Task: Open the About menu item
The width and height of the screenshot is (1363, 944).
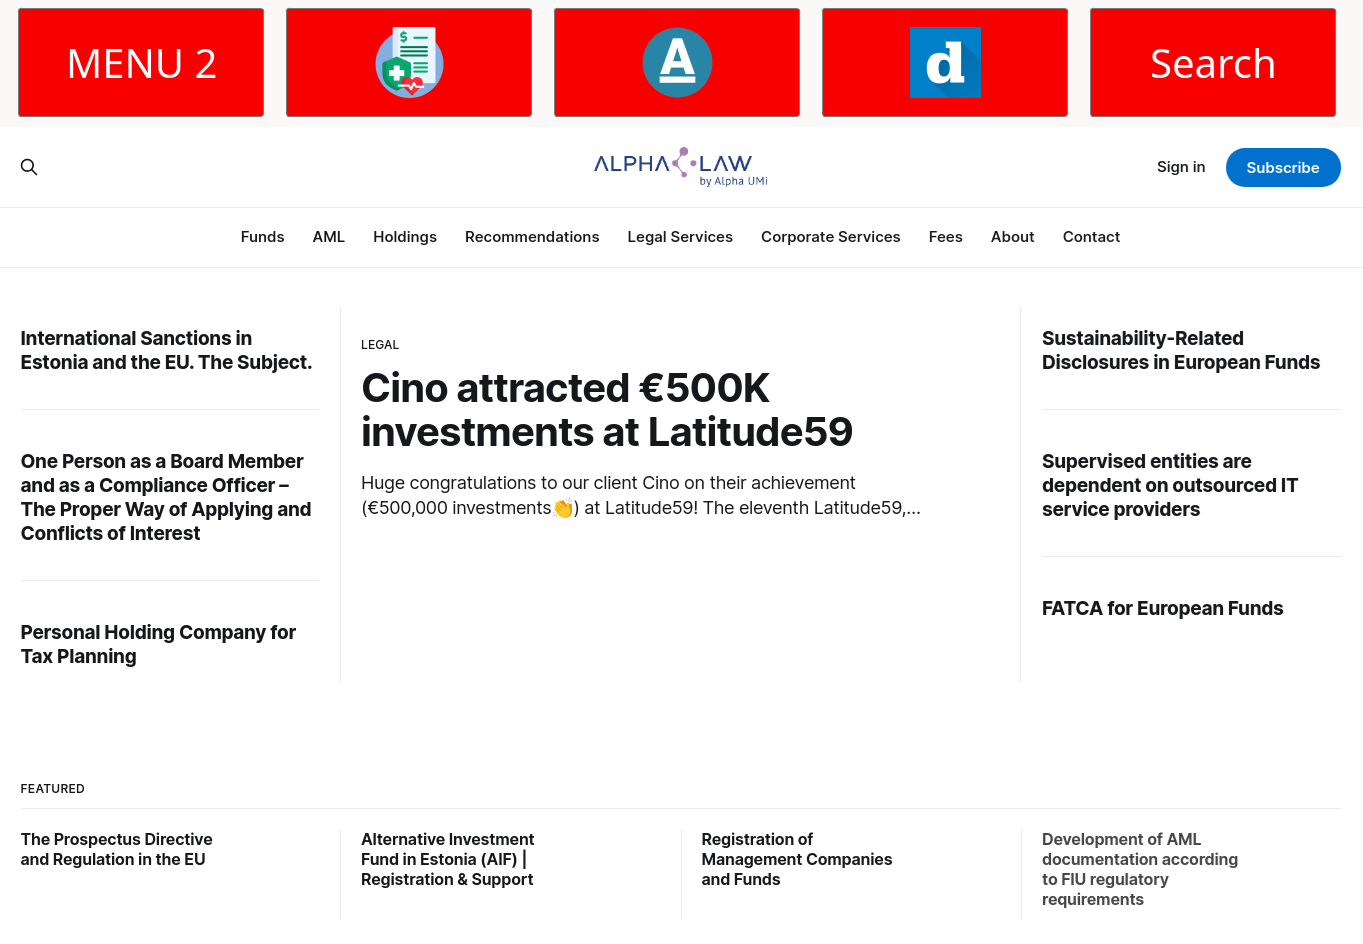Action: tap(1013, 237)
